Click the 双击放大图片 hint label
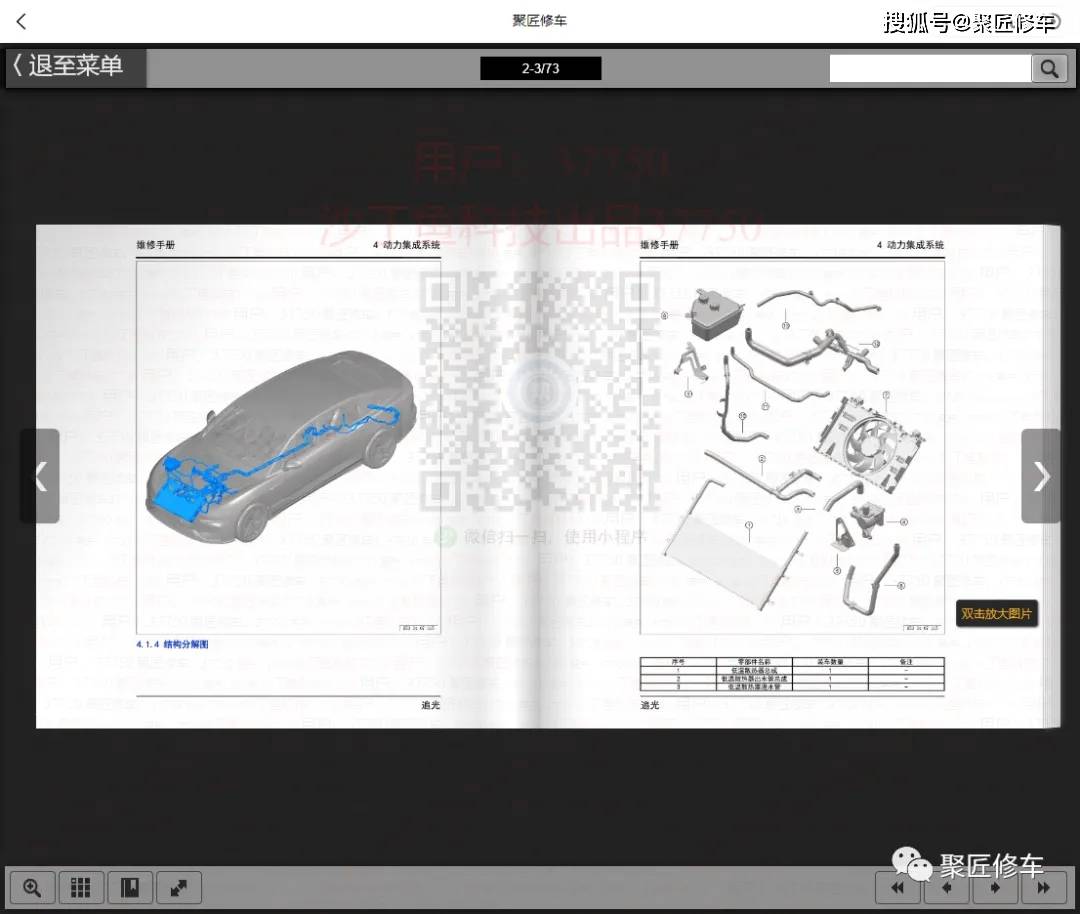 (x=996, y=613)
